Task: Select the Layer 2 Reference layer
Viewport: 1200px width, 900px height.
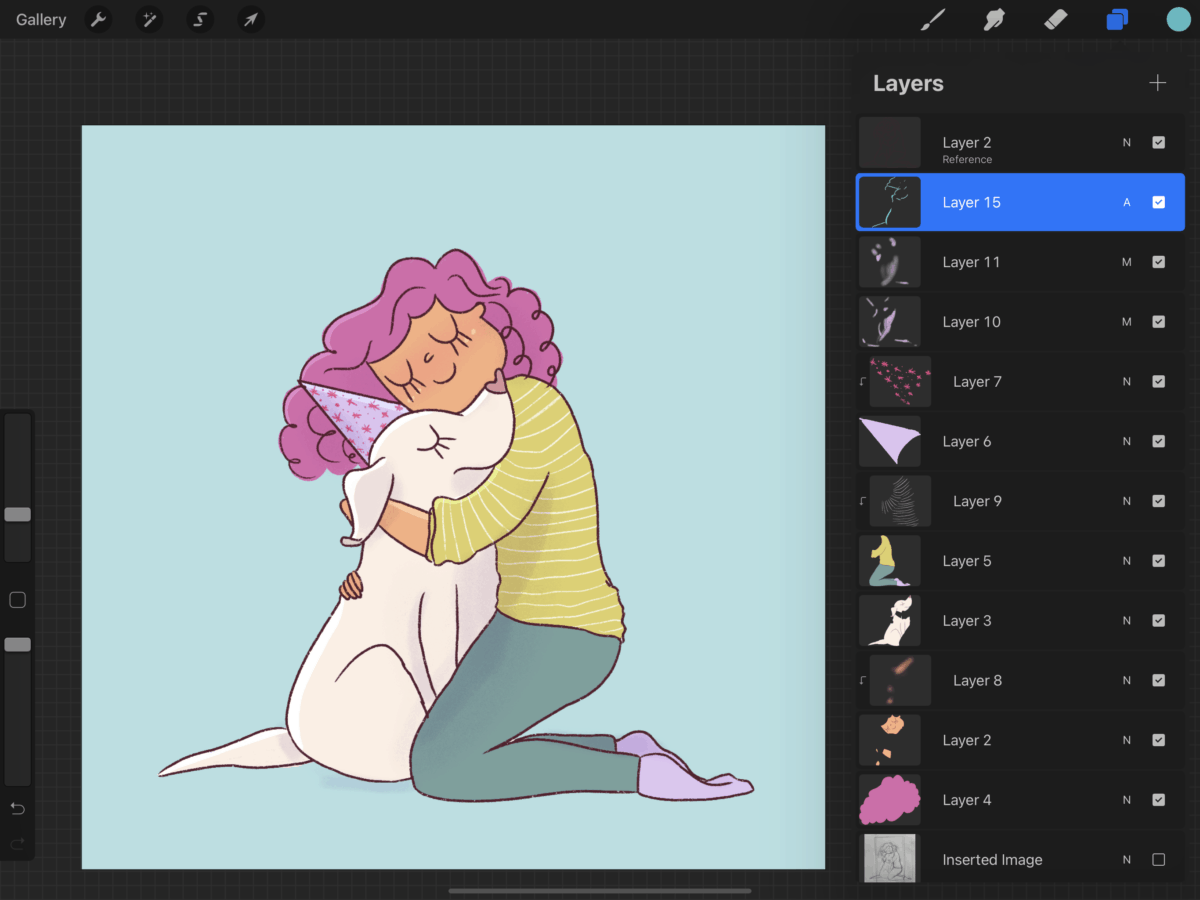Action: pyautogui.click(x=1000, y=142)
